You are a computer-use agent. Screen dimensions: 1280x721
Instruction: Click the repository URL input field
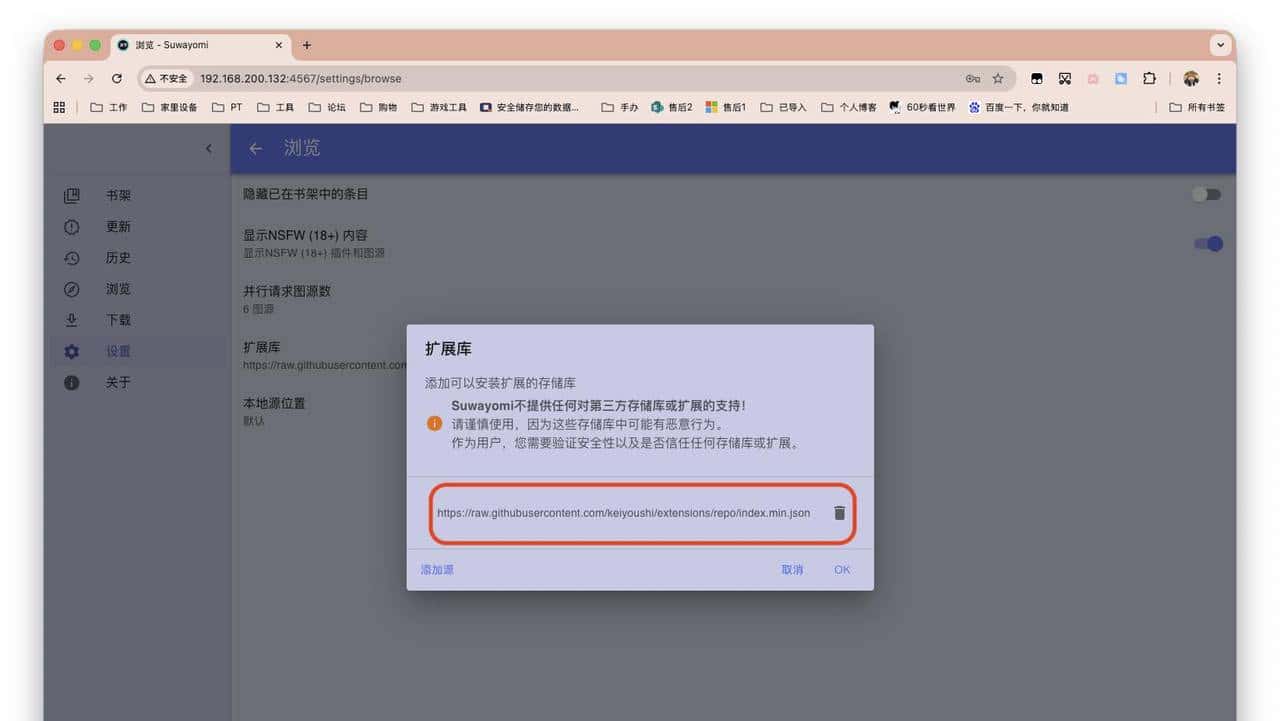click(620, 512)
